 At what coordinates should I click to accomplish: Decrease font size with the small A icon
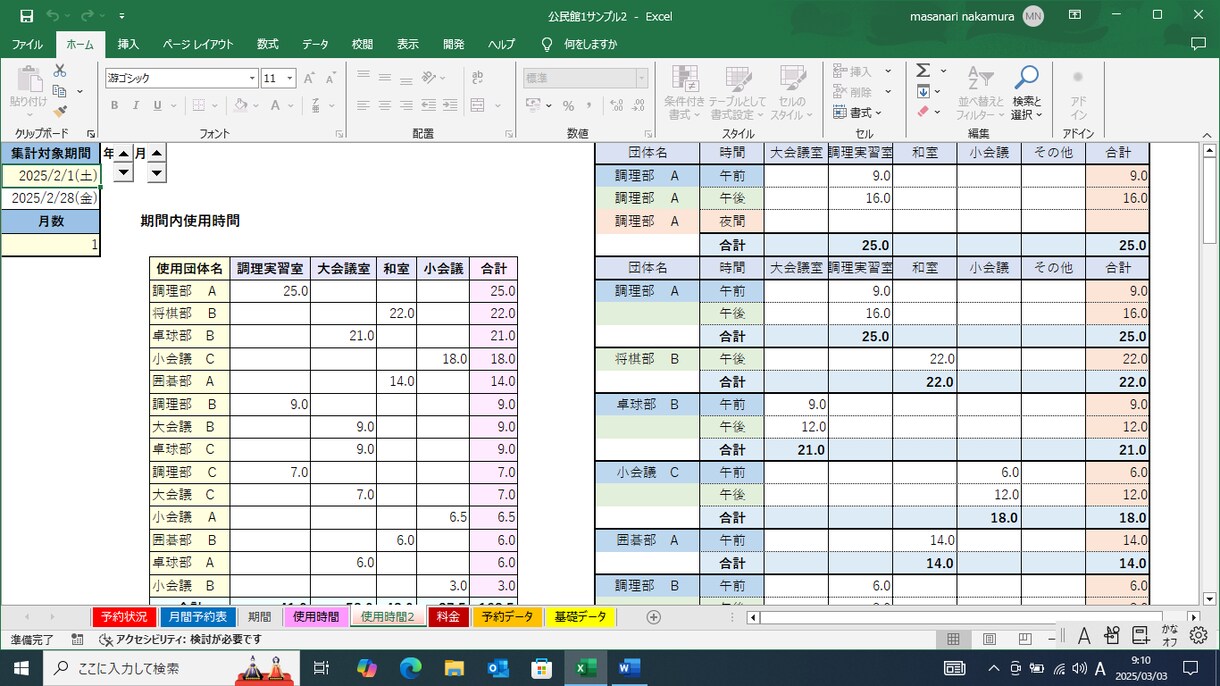tap(329, 78)
